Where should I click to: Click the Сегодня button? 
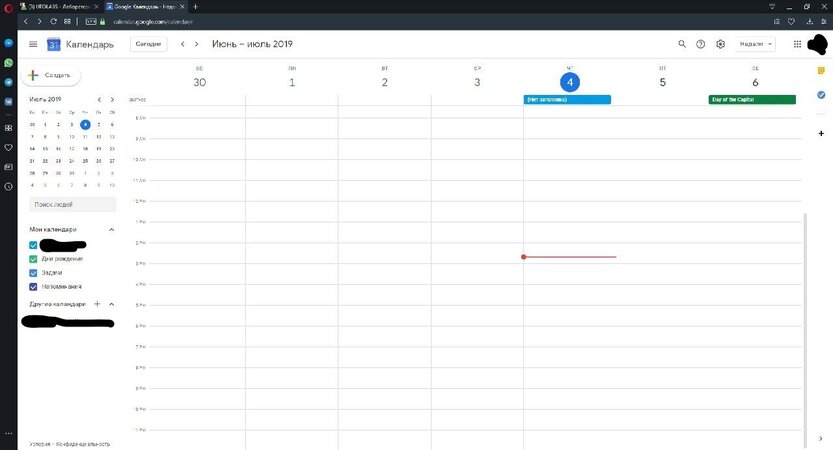[148, 44]
